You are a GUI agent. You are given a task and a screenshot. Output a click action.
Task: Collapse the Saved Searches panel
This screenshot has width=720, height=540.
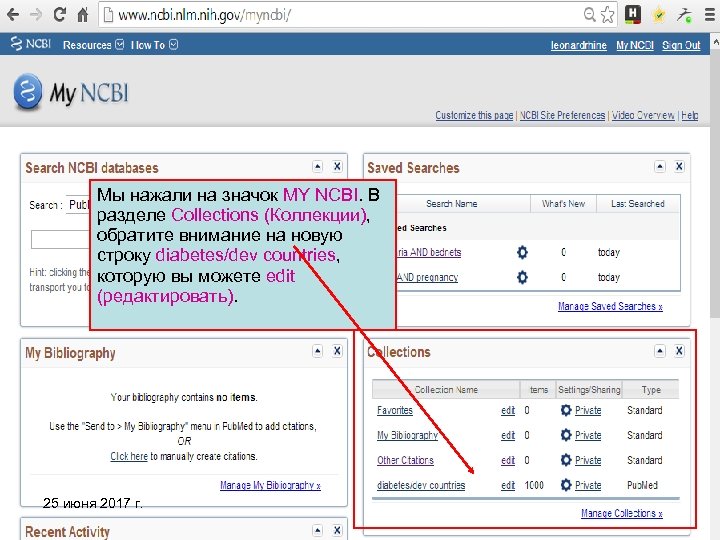(x=660, y=166)
